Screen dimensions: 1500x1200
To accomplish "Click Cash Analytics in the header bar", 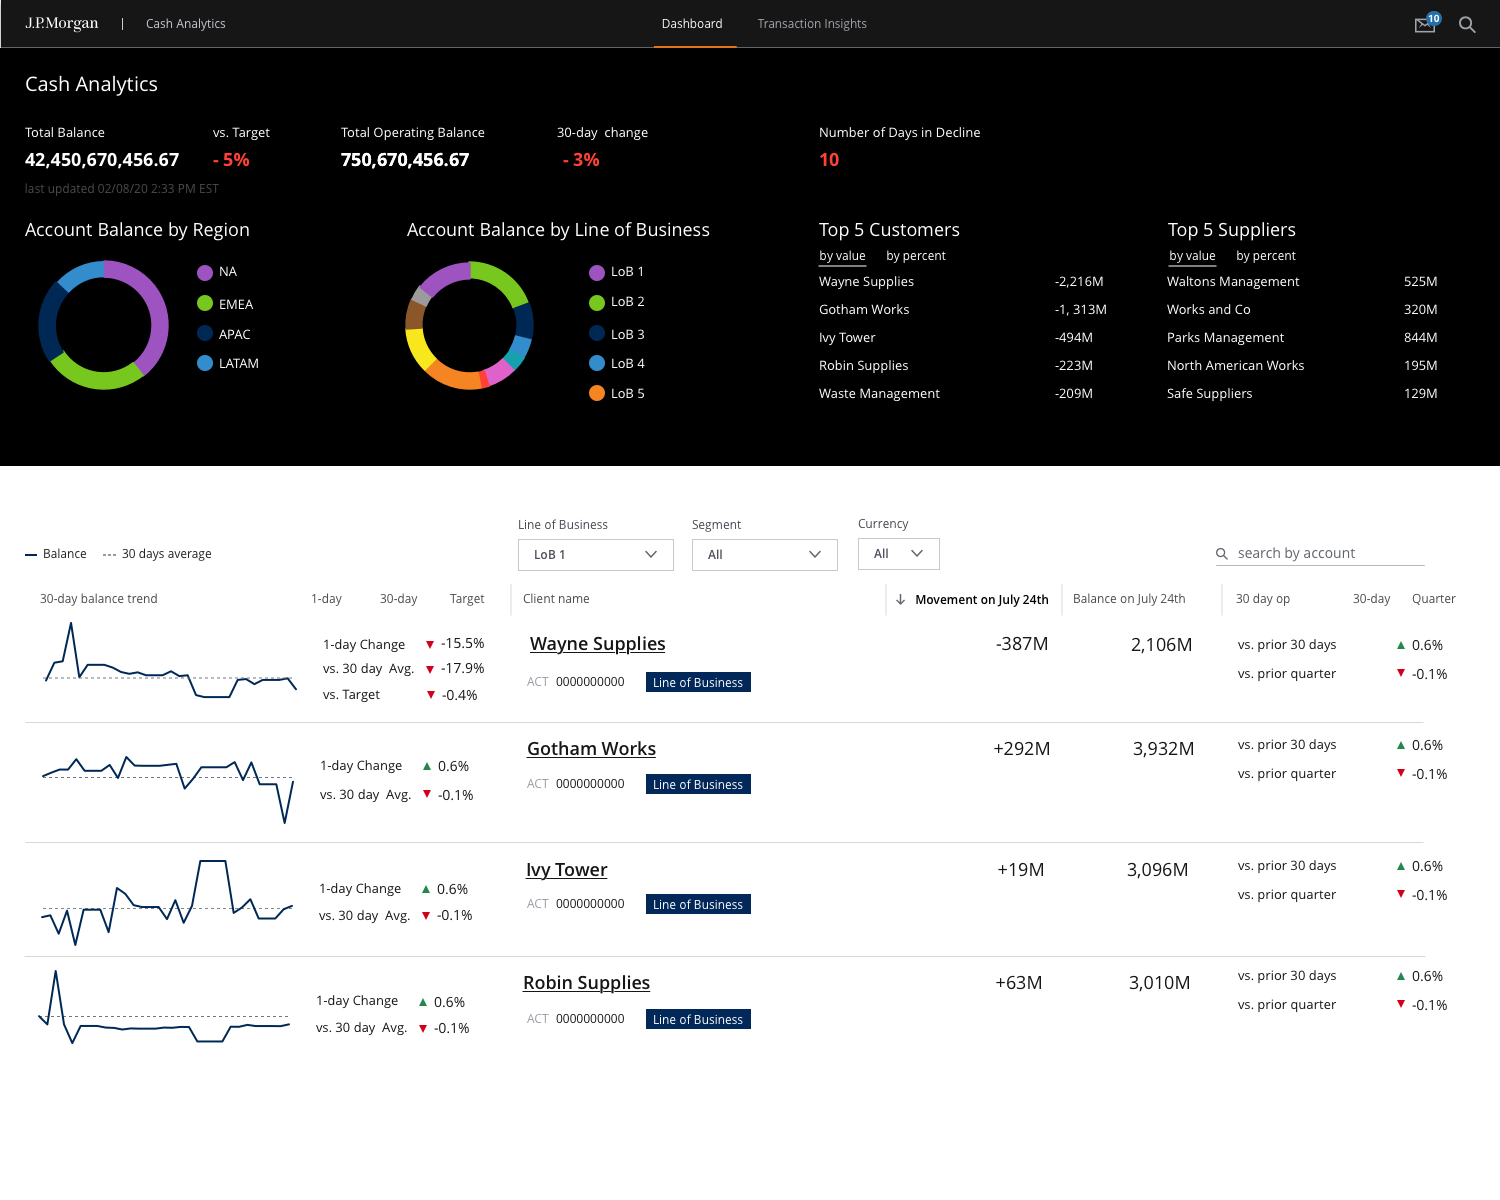I will 186,24.
